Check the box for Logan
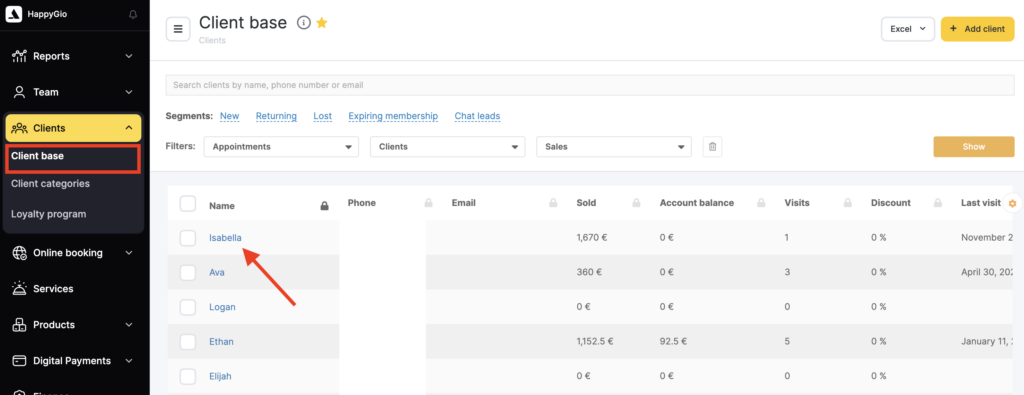The width and height of the screenshot is (1024, 395). click(x=187, y=307)
